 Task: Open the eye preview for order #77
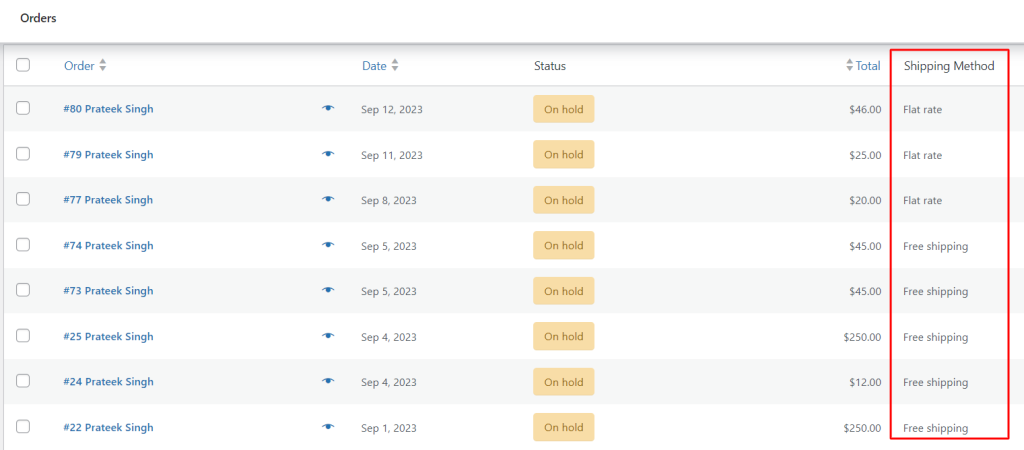[x=328, y=199]
